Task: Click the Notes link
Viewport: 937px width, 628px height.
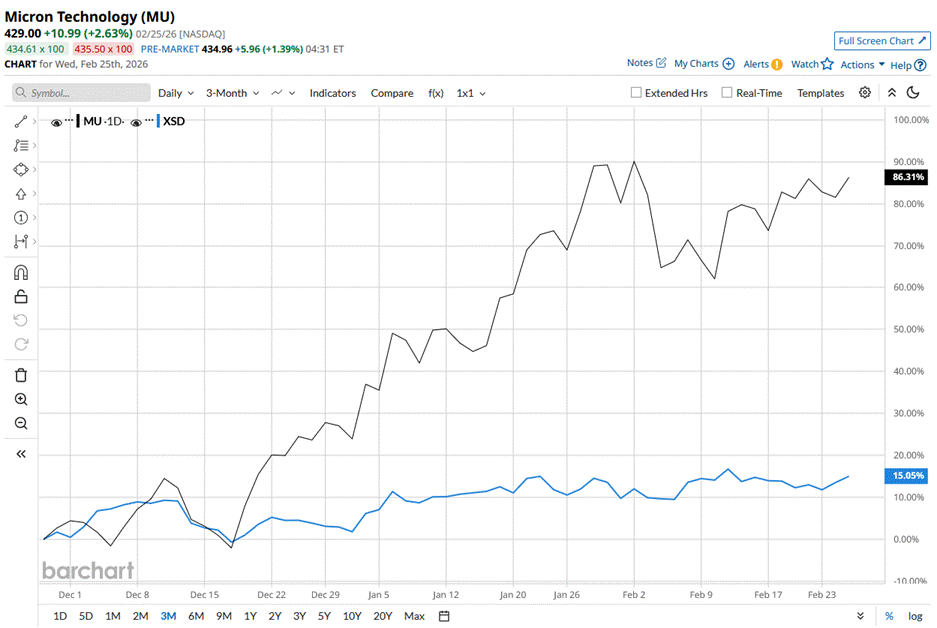Action: tap(639, 63)
